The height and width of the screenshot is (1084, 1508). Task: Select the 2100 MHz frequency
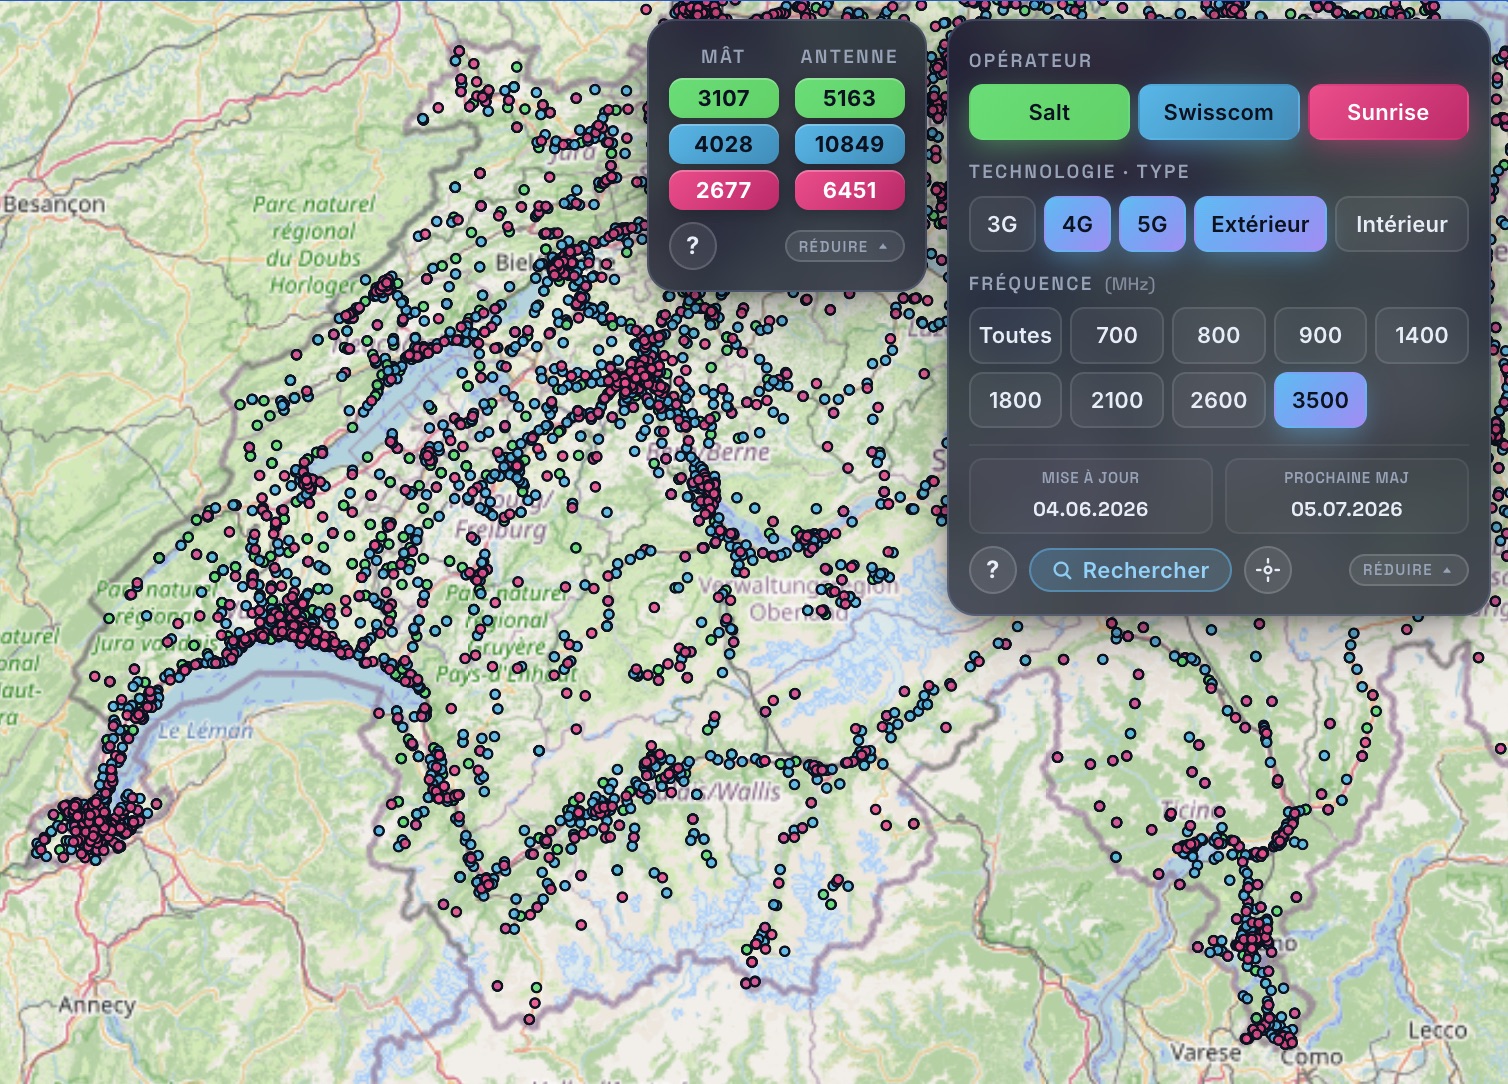click(x=1117, y=400)
